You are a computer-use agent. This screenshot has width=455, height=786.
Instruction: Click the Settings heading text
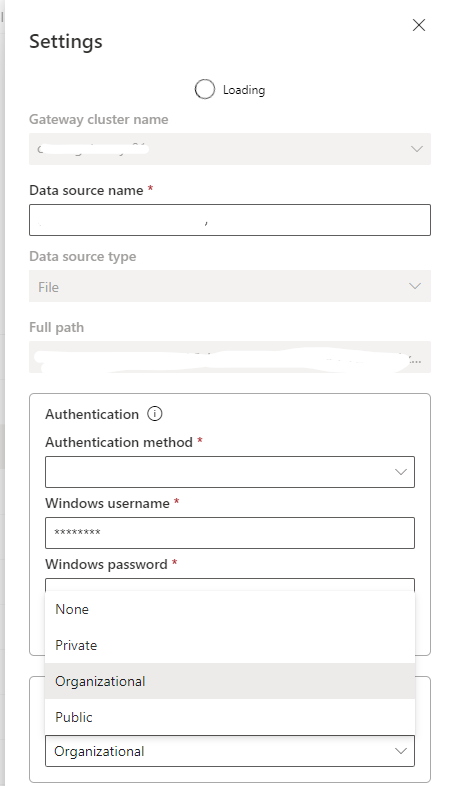click(x=66, y=42)
